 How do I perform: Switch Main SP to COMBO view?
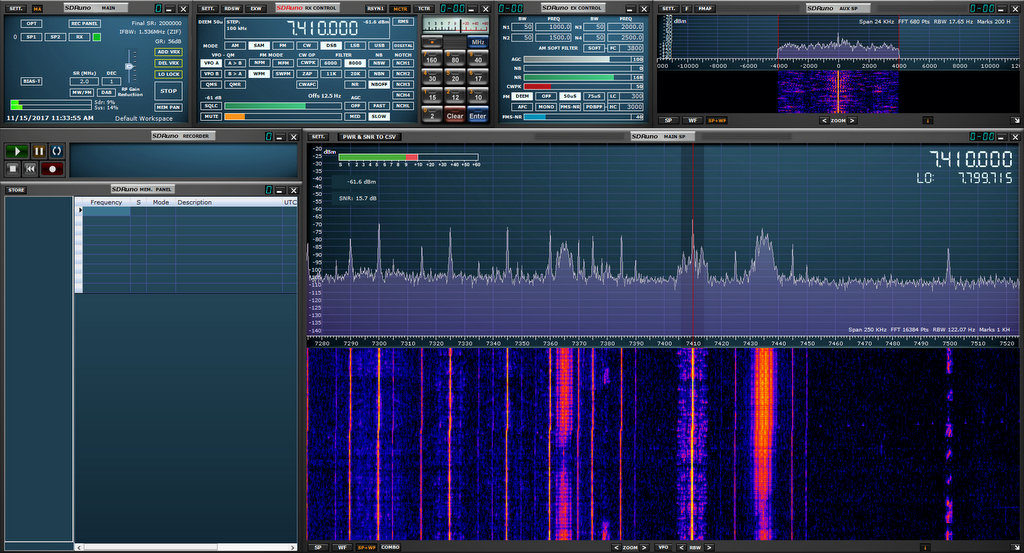(390, 547)
